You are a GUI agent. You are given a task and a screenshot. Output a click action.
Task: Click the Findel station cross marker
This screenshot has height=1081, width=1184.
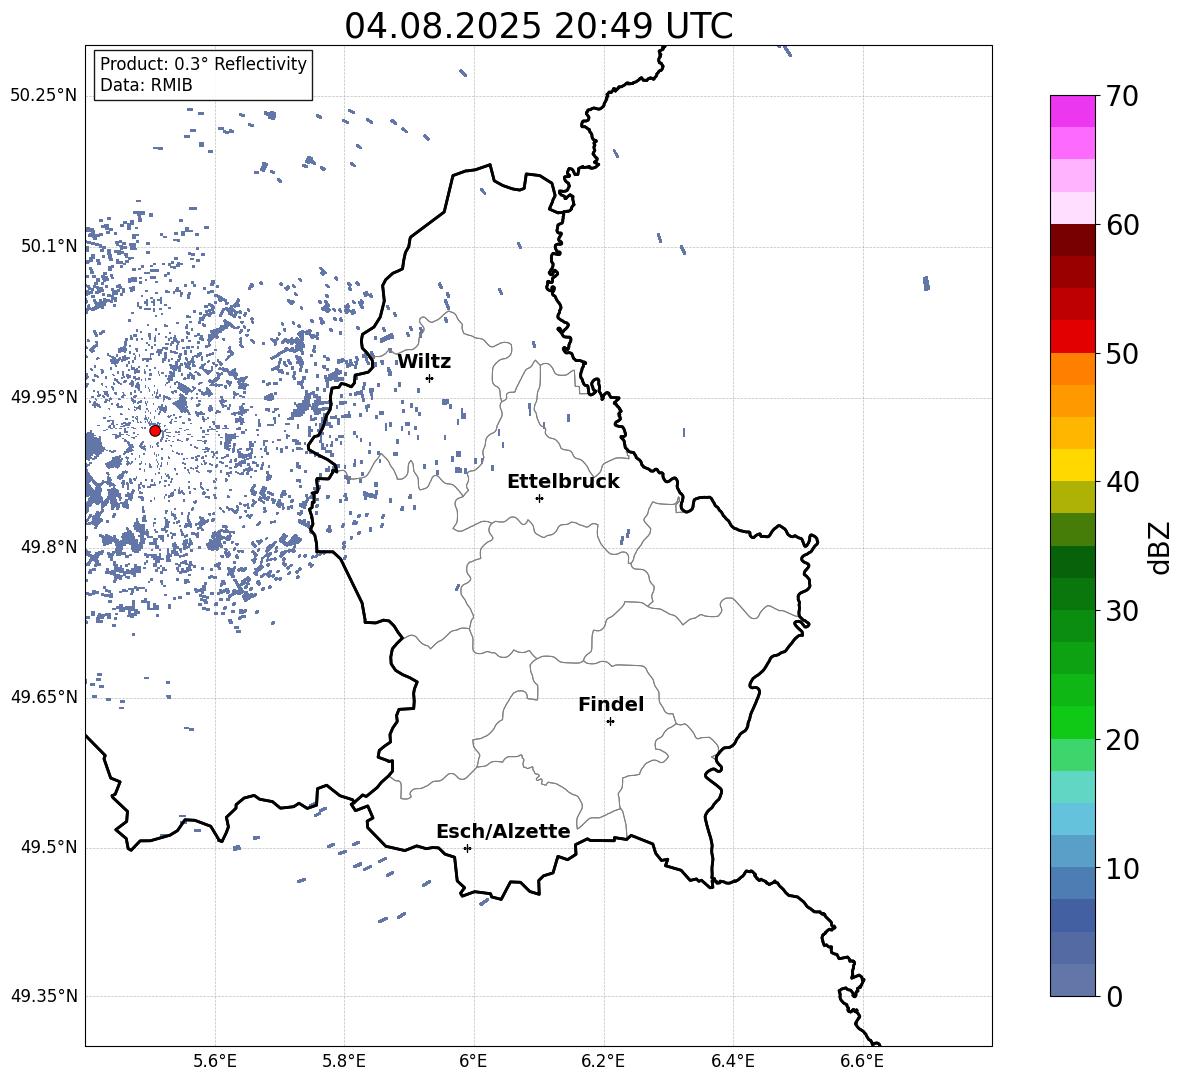610,722
